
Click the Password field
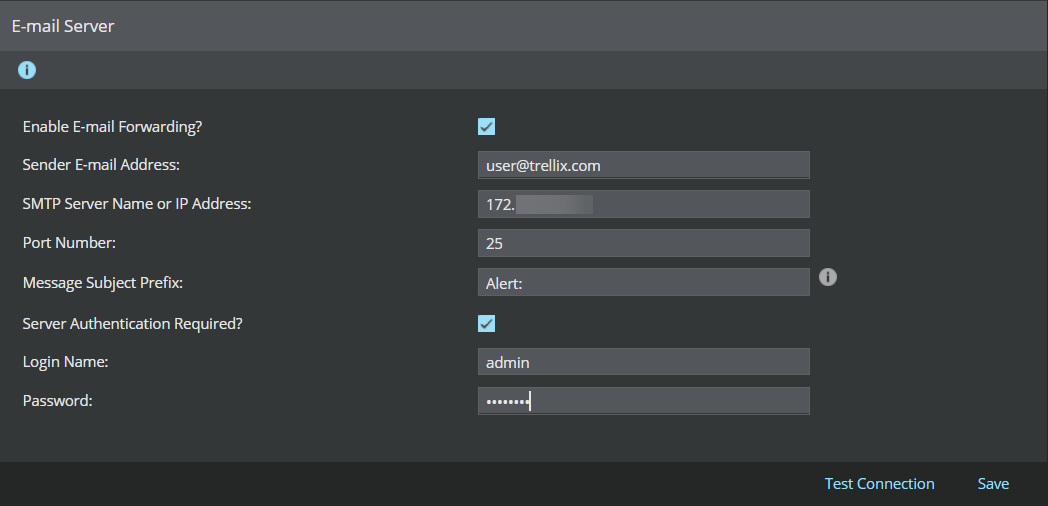click(644, 401)
